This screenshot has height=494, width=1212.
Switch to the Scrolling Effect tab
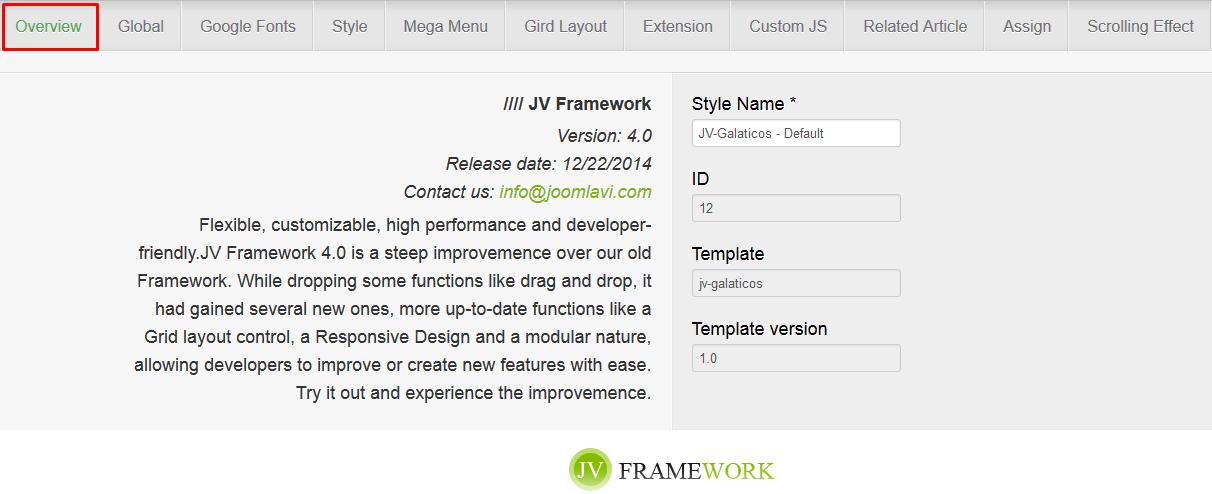1141,27
